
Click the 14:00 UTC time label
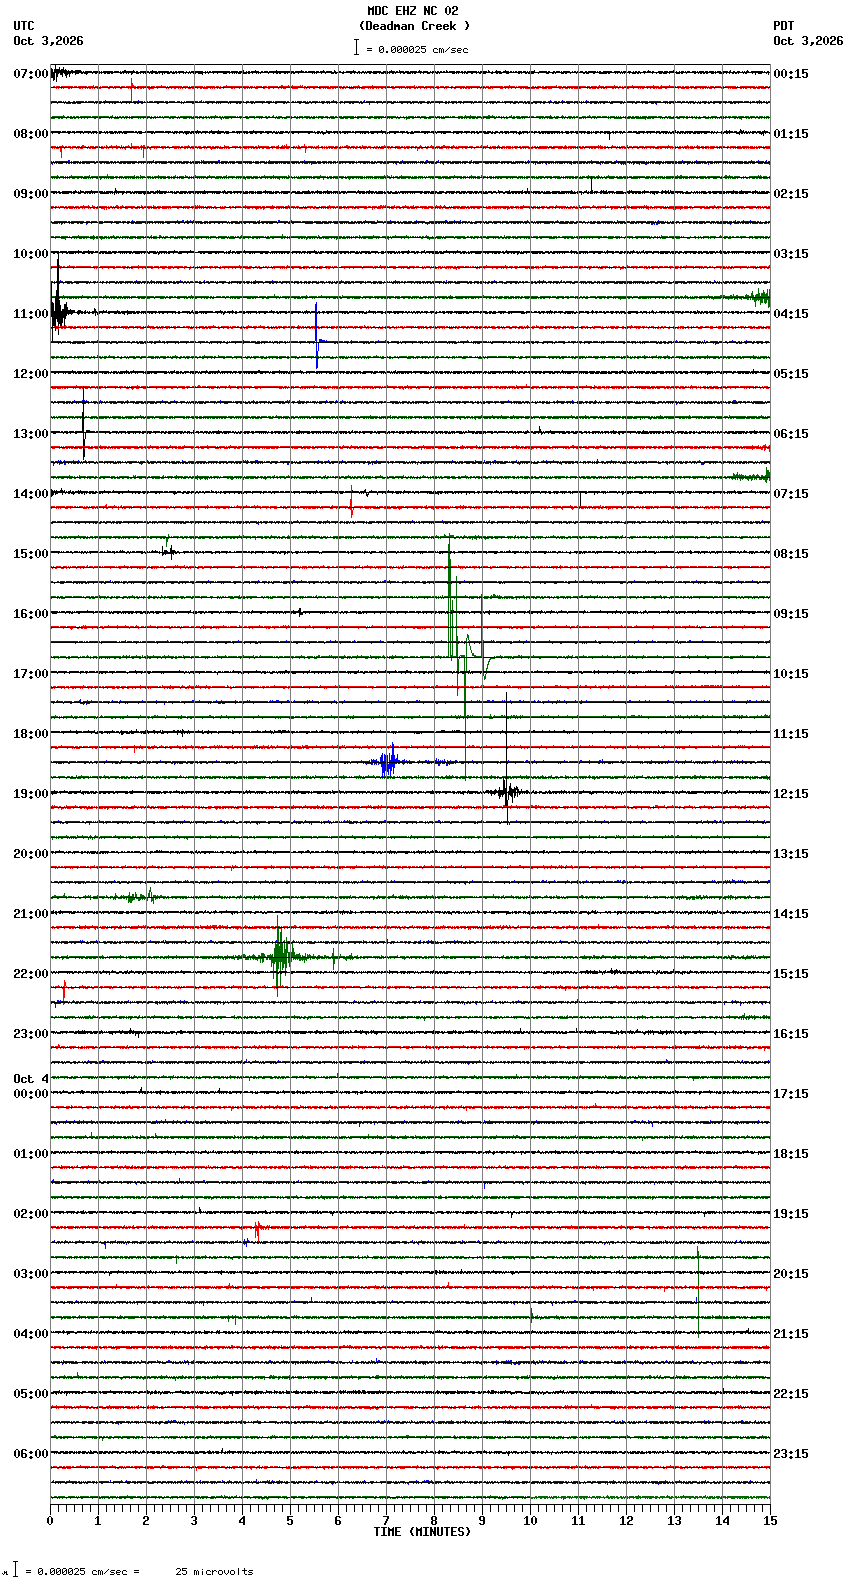coord(31,494)
